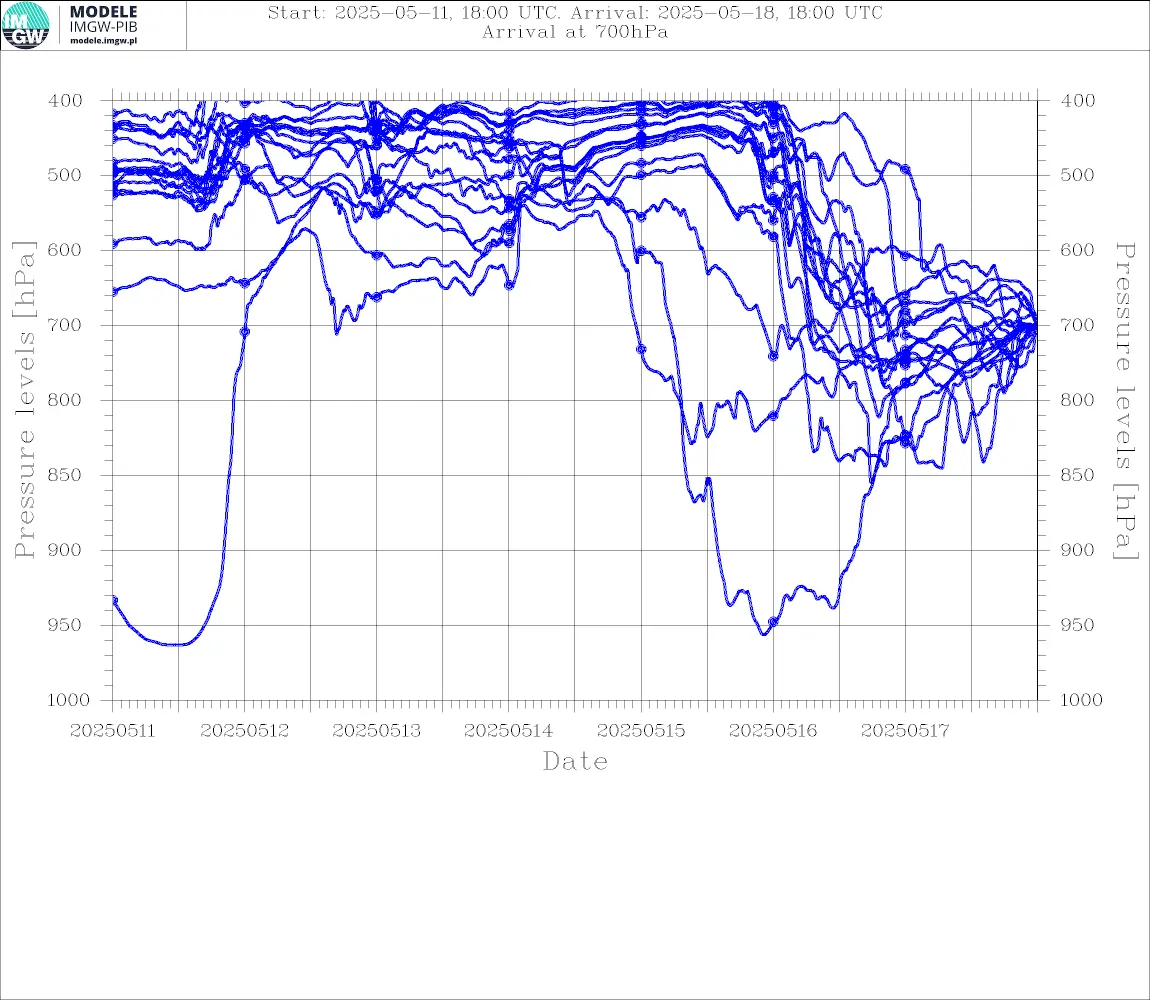Click the 20250517 date label
Screen dimensions: 1150x1000
tap(905, 731)
